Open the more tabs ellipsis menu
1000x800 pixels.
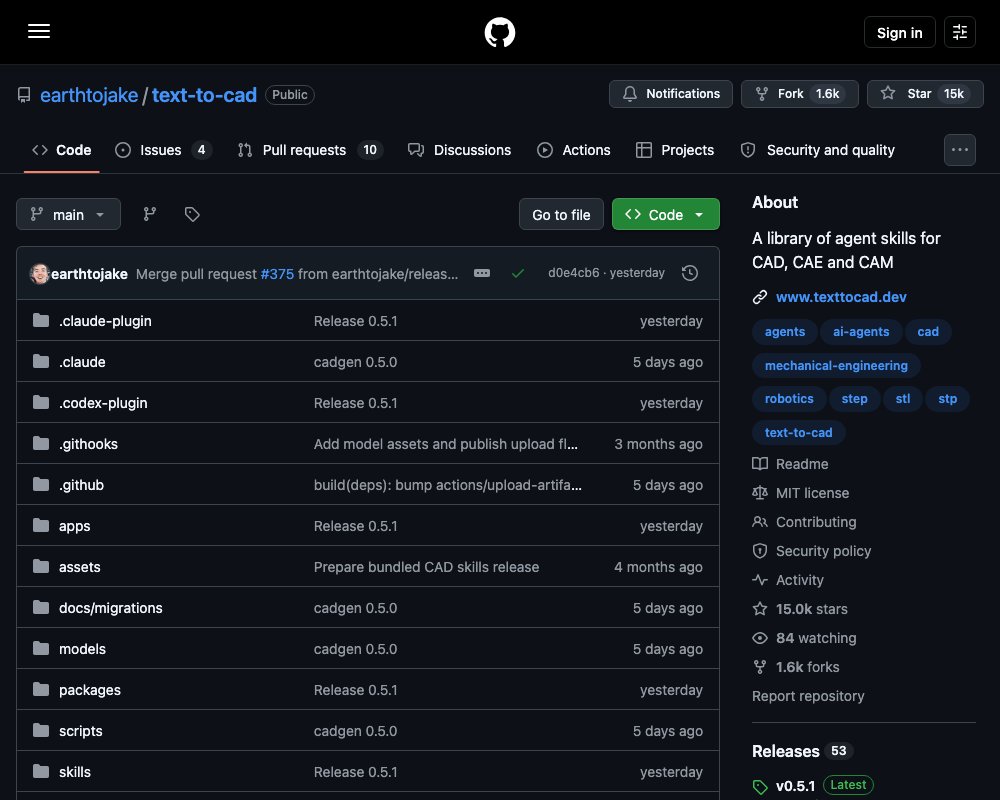(959, 150)
